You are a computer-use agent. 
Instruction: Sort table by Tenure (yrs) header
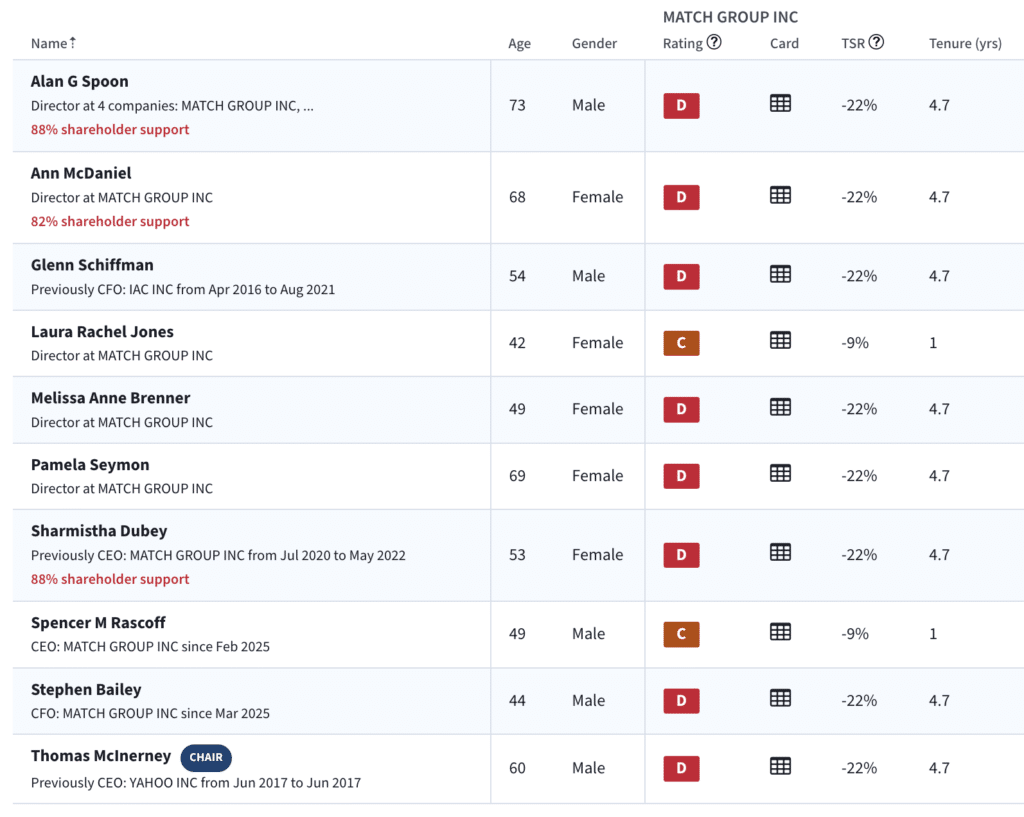[965, 44]
